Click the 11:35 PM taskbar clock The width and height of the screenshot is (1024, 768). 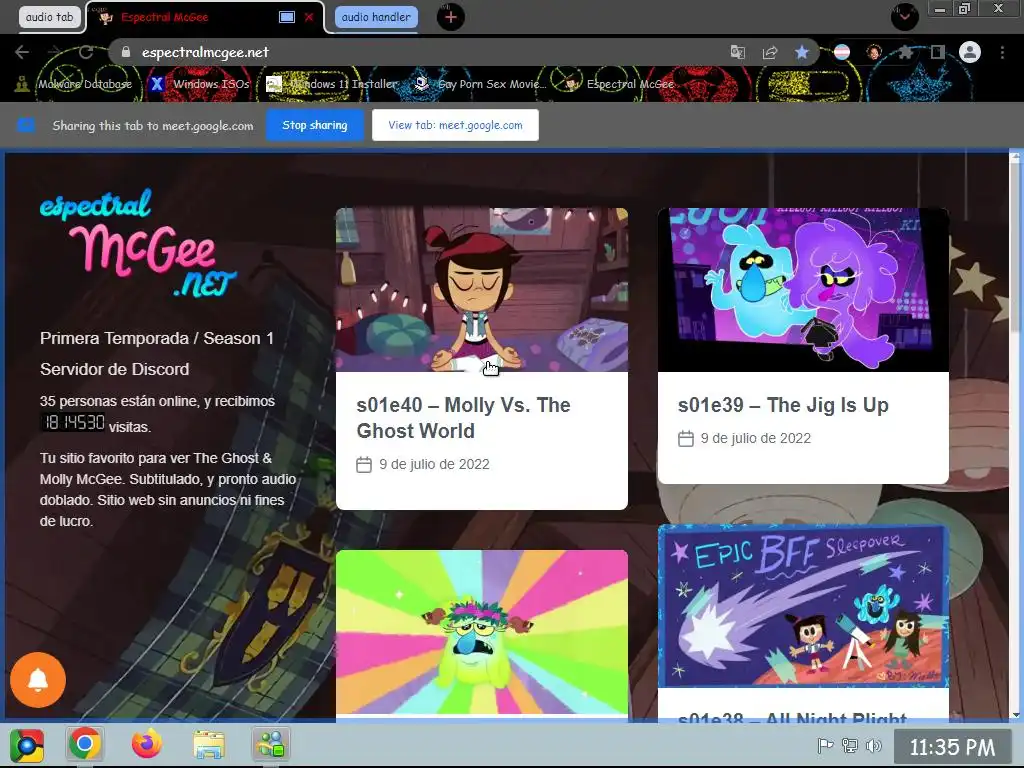(952, 747)
